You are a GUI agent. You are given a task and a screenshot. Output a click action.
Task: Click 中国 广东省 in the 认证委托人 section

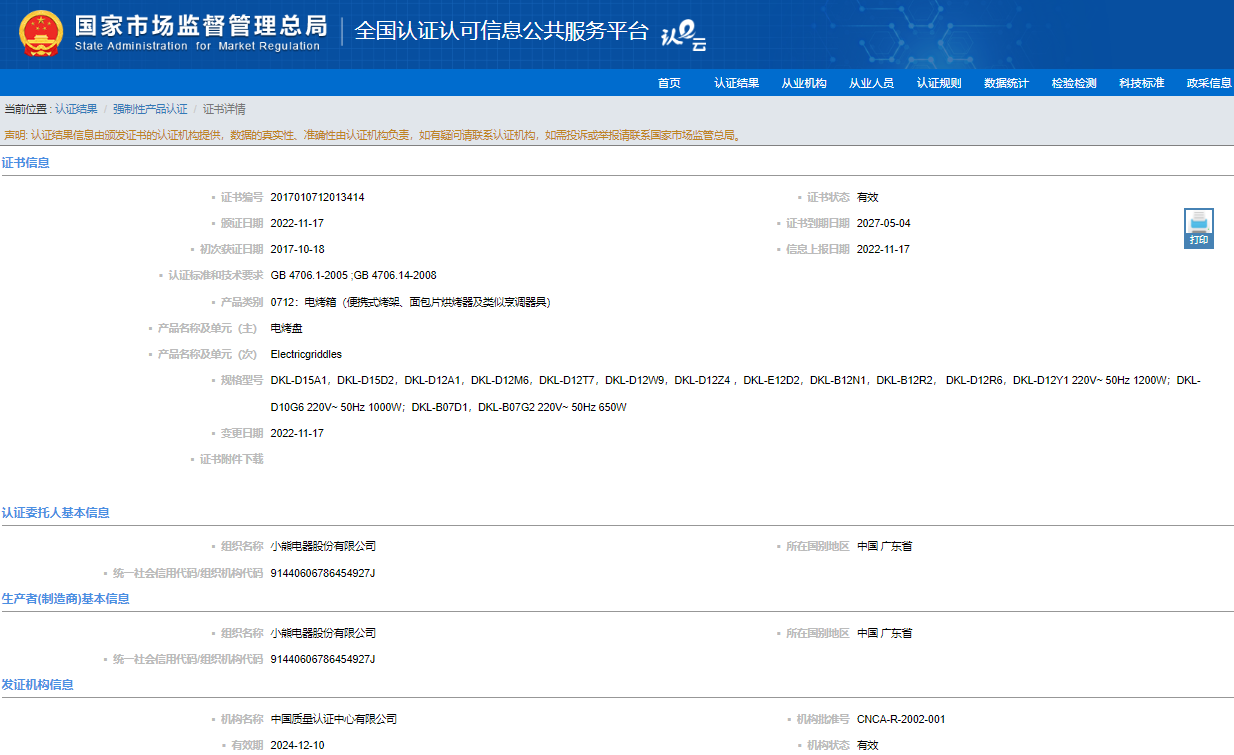click(x=885, y=546)
